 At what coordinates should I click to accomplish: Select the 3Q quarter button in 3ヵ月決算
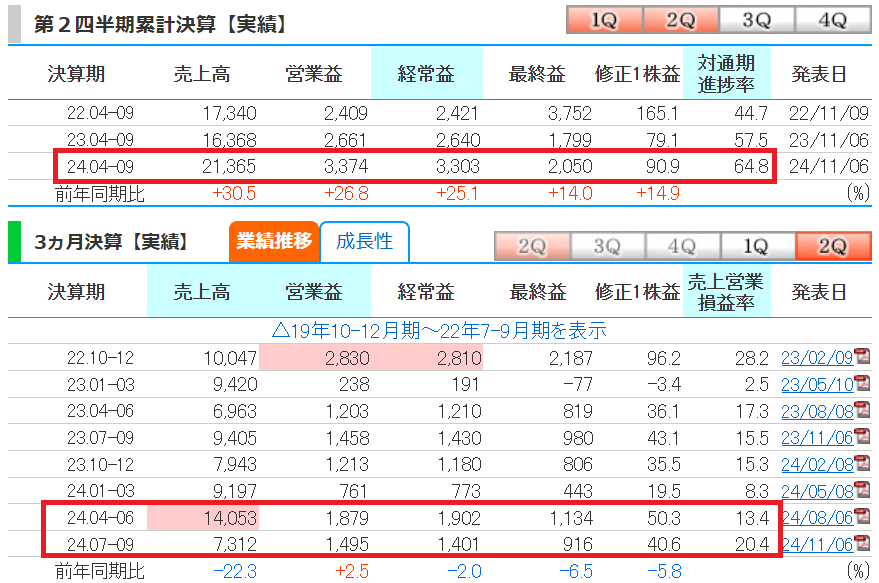click(x=607, y=246)
